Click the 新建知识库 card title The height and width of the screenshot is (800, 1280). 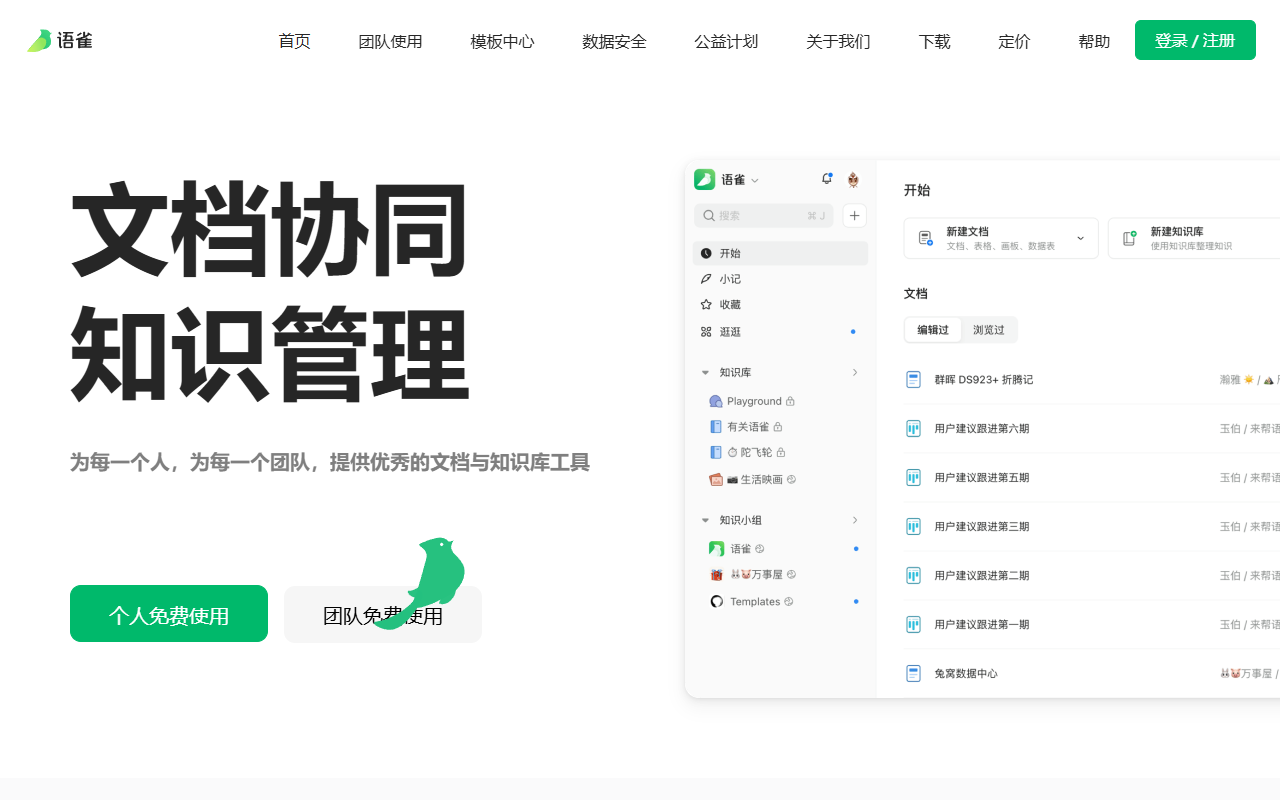(x=1177, y=231)
